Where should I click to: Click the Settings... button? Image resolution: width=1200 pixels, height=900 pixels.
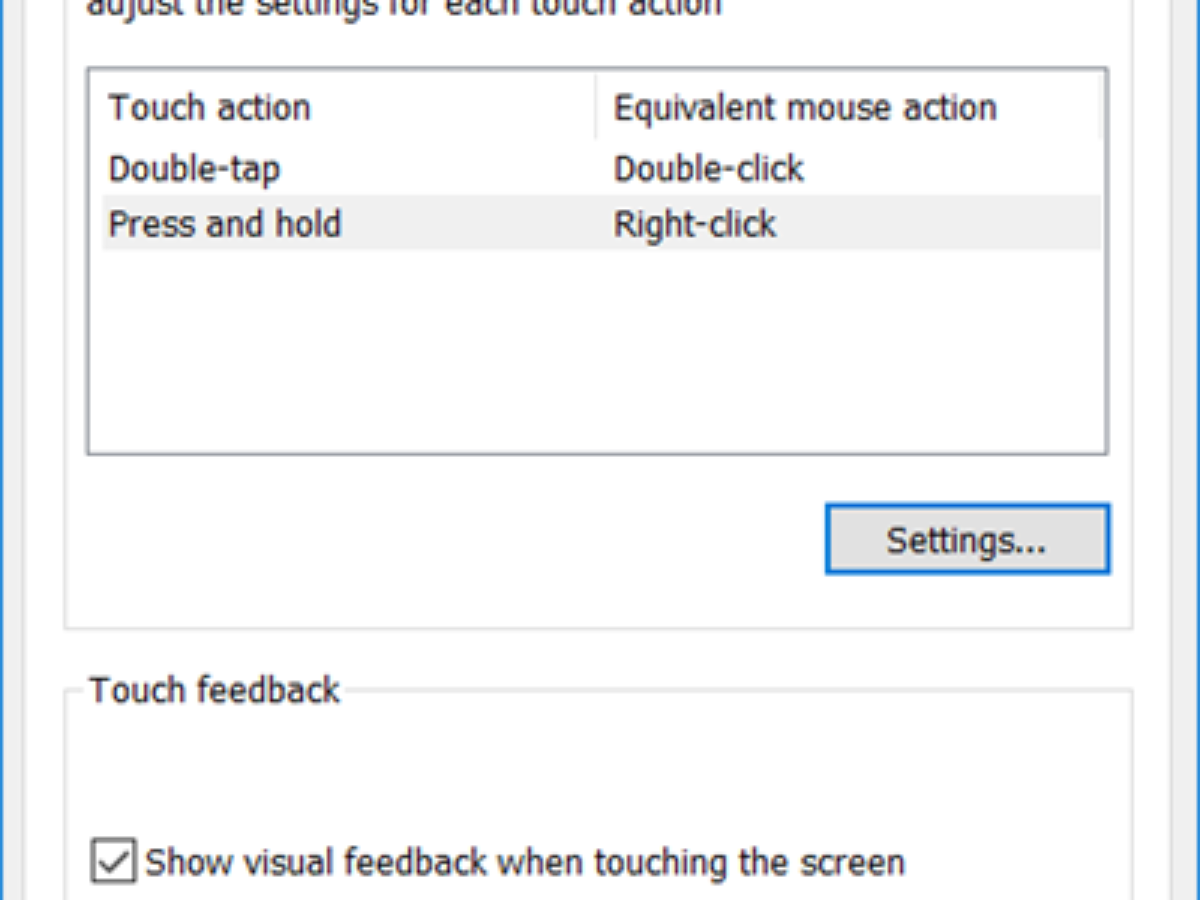pos(966,540)
